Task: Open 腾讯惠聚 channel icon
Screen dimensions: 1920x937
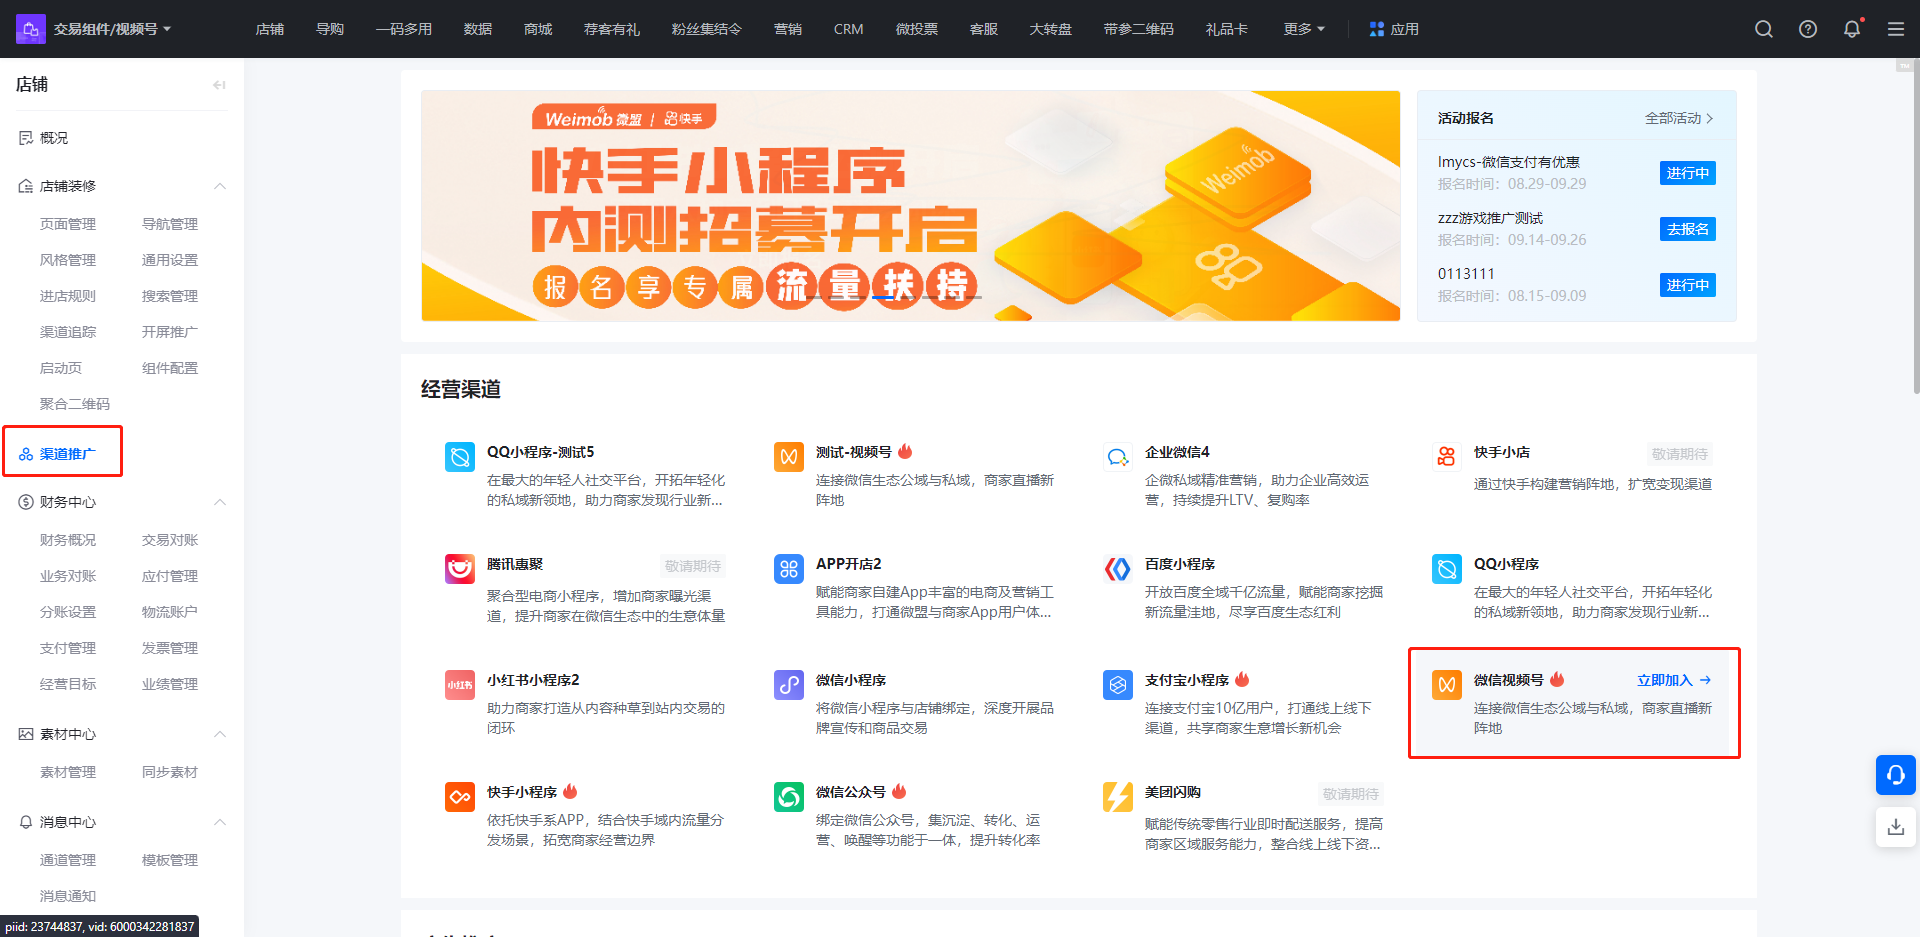Action: coord(460,569)
